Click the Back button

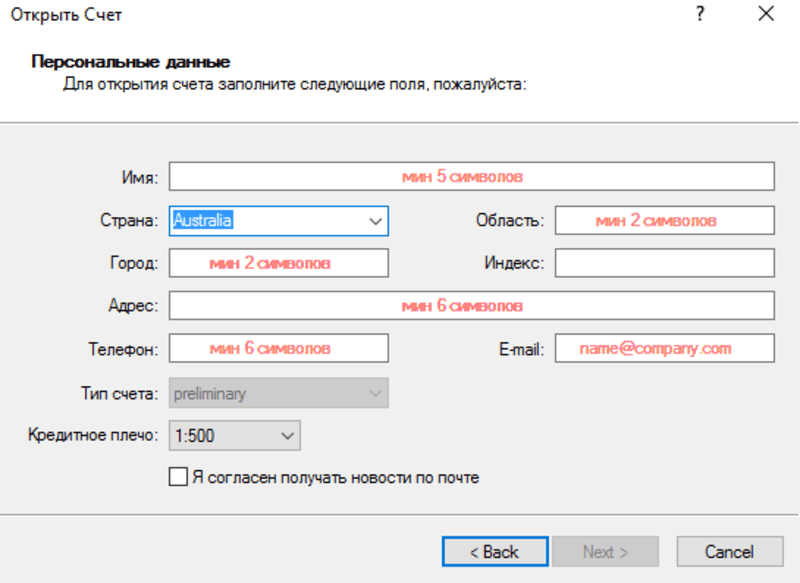(495, 551)
